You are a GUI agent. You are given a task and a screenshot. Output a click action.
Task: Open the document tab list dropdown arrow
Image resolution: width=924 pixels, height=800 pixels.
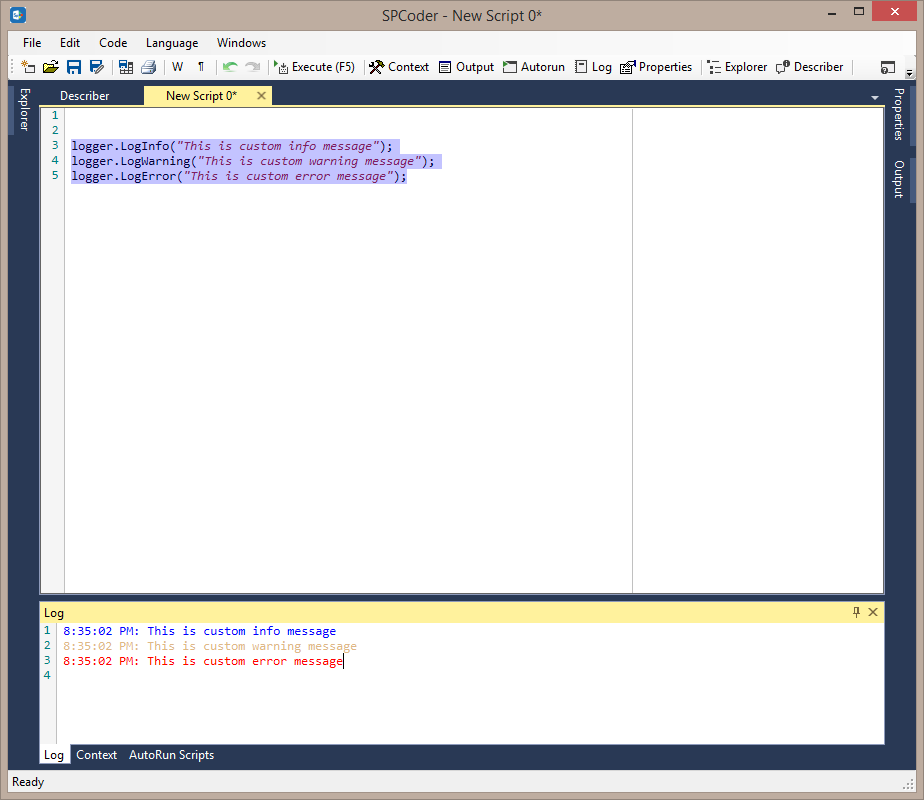point(874,98)
